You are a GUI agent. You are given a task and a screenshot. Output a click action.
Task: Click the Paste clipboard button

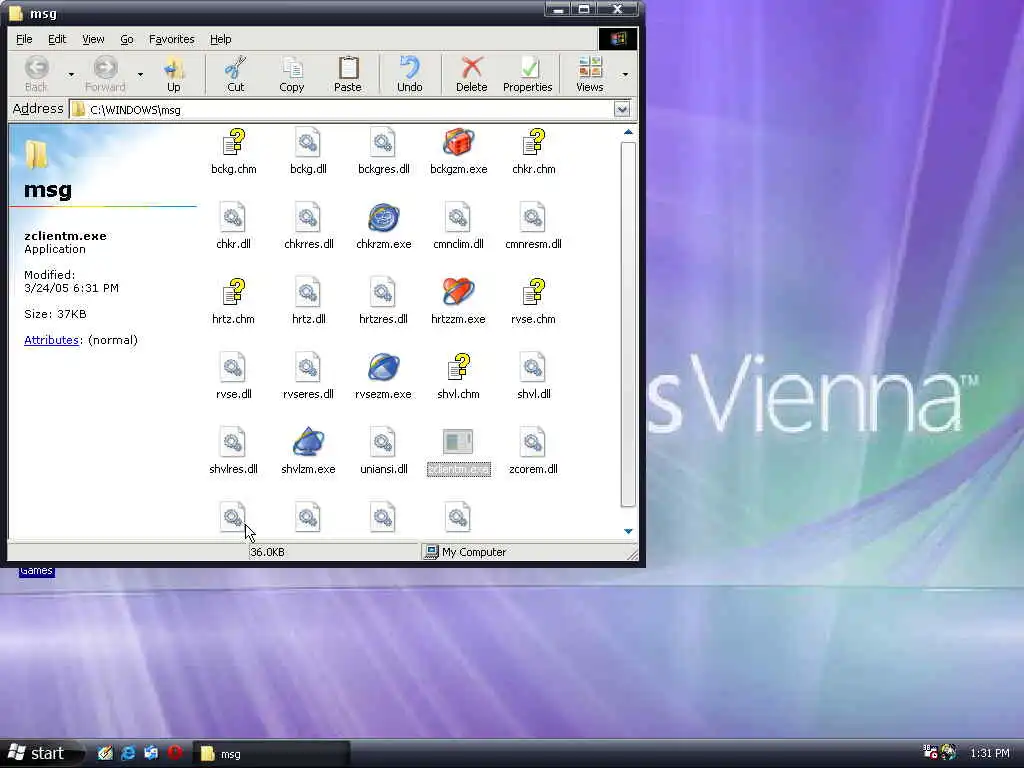(347, 74)
